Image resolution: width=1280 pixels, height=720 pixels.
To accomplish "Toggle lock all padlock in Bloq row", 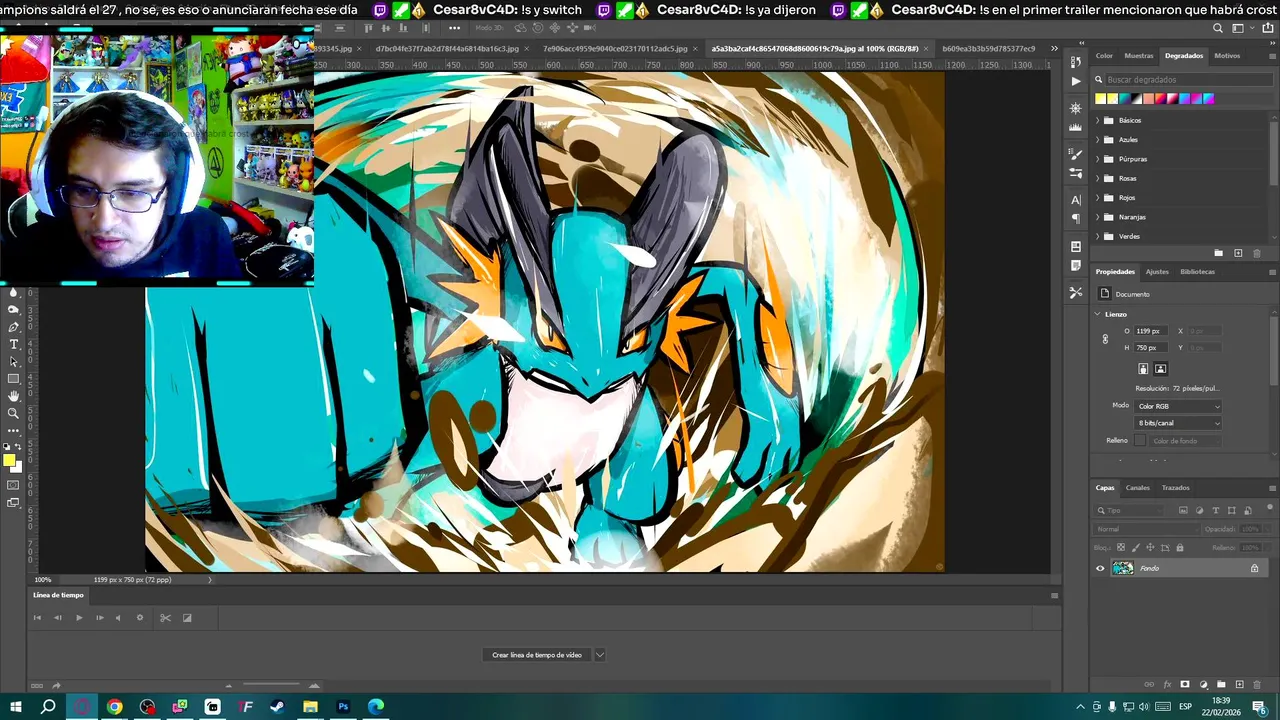I will click(1180, 548).
